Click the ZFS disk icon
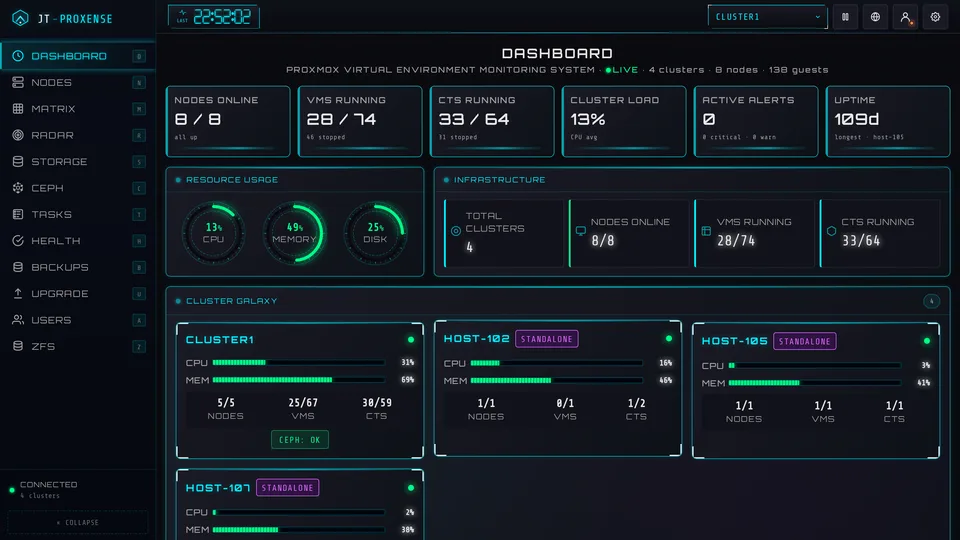The image size is (960, 540). 18,346
